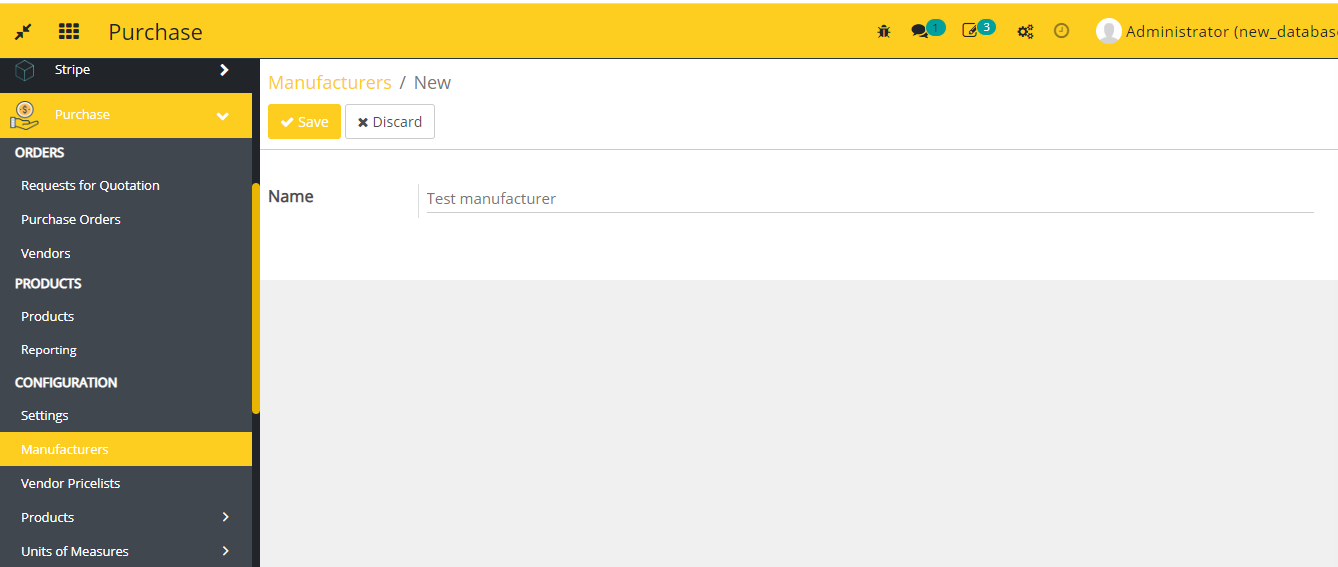This screenshot has height=567, width=1338.
Task: Click the Administrator avatar picture
Action: [1108, 31]
